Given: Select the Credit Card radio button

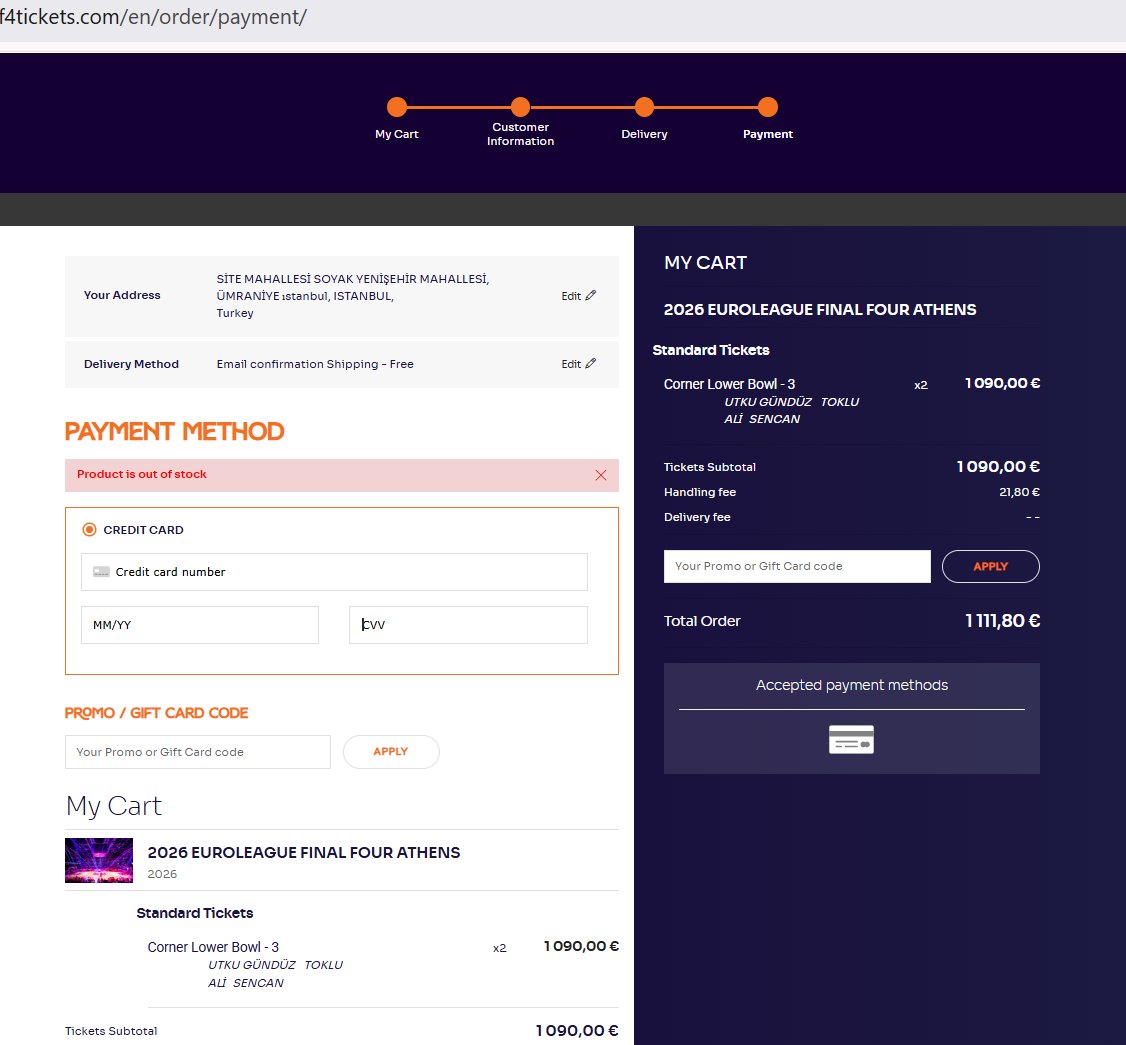Looking at the screenshot, I should (x=89, y=530).
